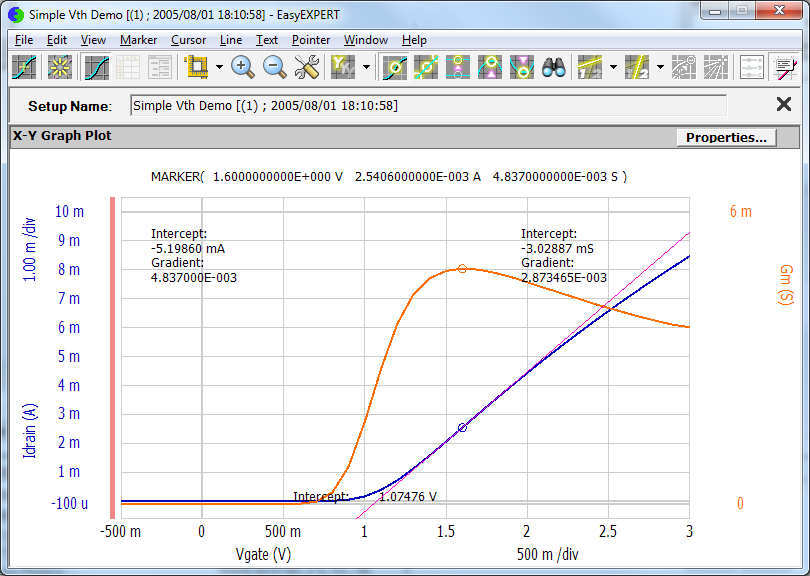810x576 pixels.
Task: Open the graph tools wrench icon
Action: tap(305, 67)
